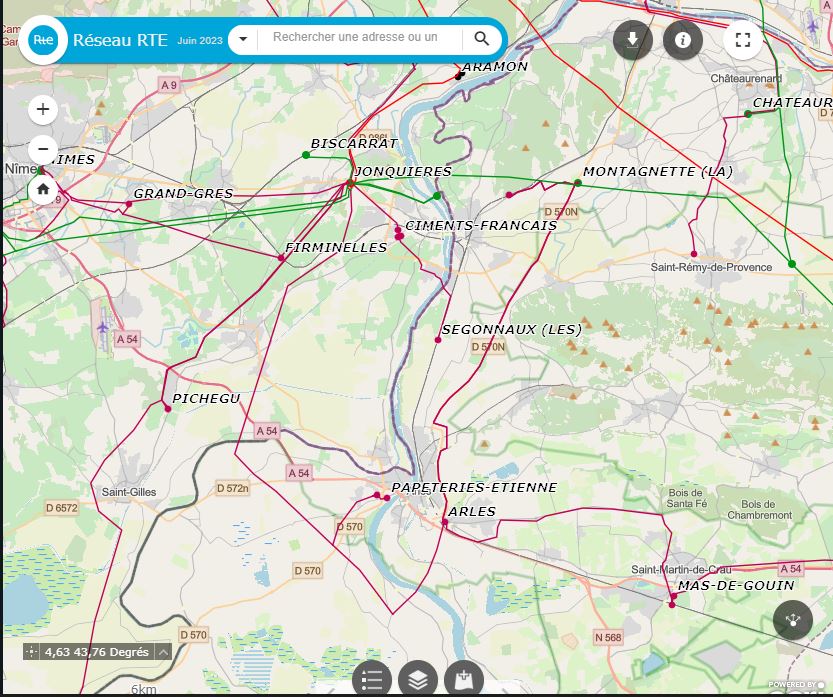Click the zoom out minus button
Image resolution: width=833 pixels, height=697 pixels.
[43, 150]
